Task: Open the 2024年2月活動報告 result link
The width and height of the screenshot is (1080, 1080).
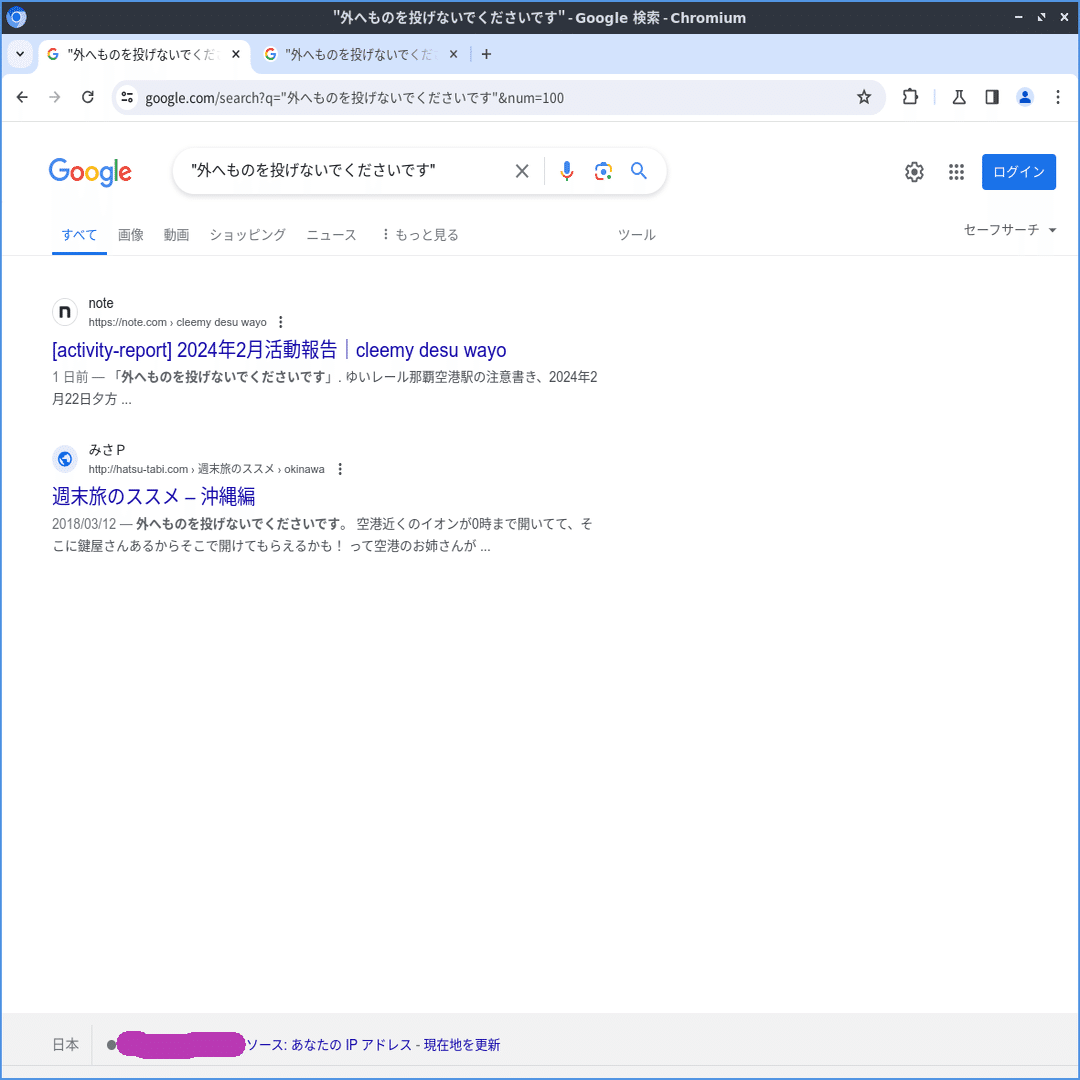Action: tap(279, 350)
